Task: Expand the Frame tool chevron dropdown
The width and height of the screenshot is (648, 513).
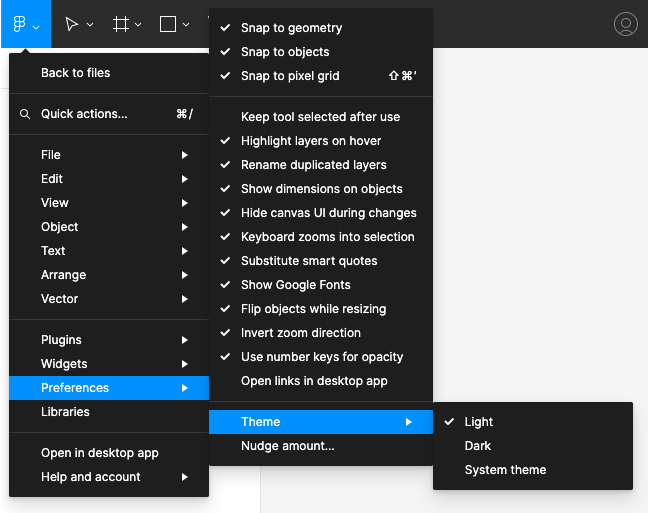Action: pos(138,25)
